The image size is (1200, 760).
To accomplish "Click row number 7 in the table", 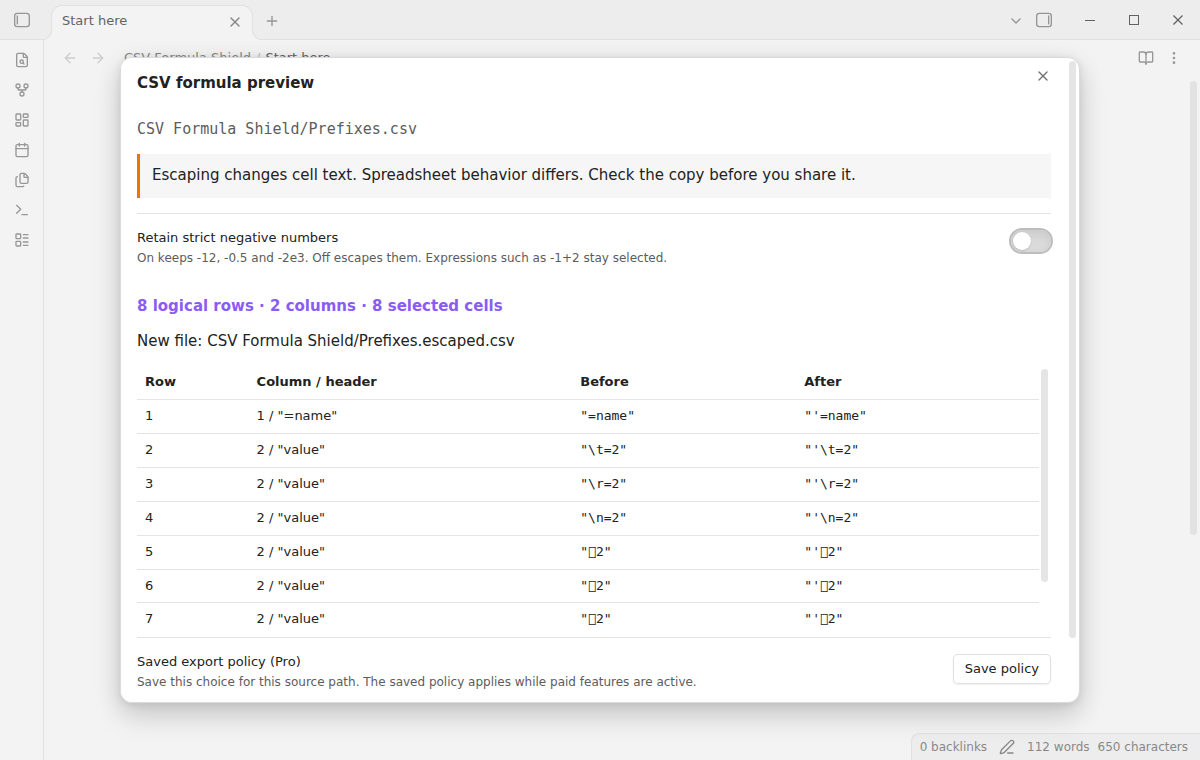I will 149,619.
